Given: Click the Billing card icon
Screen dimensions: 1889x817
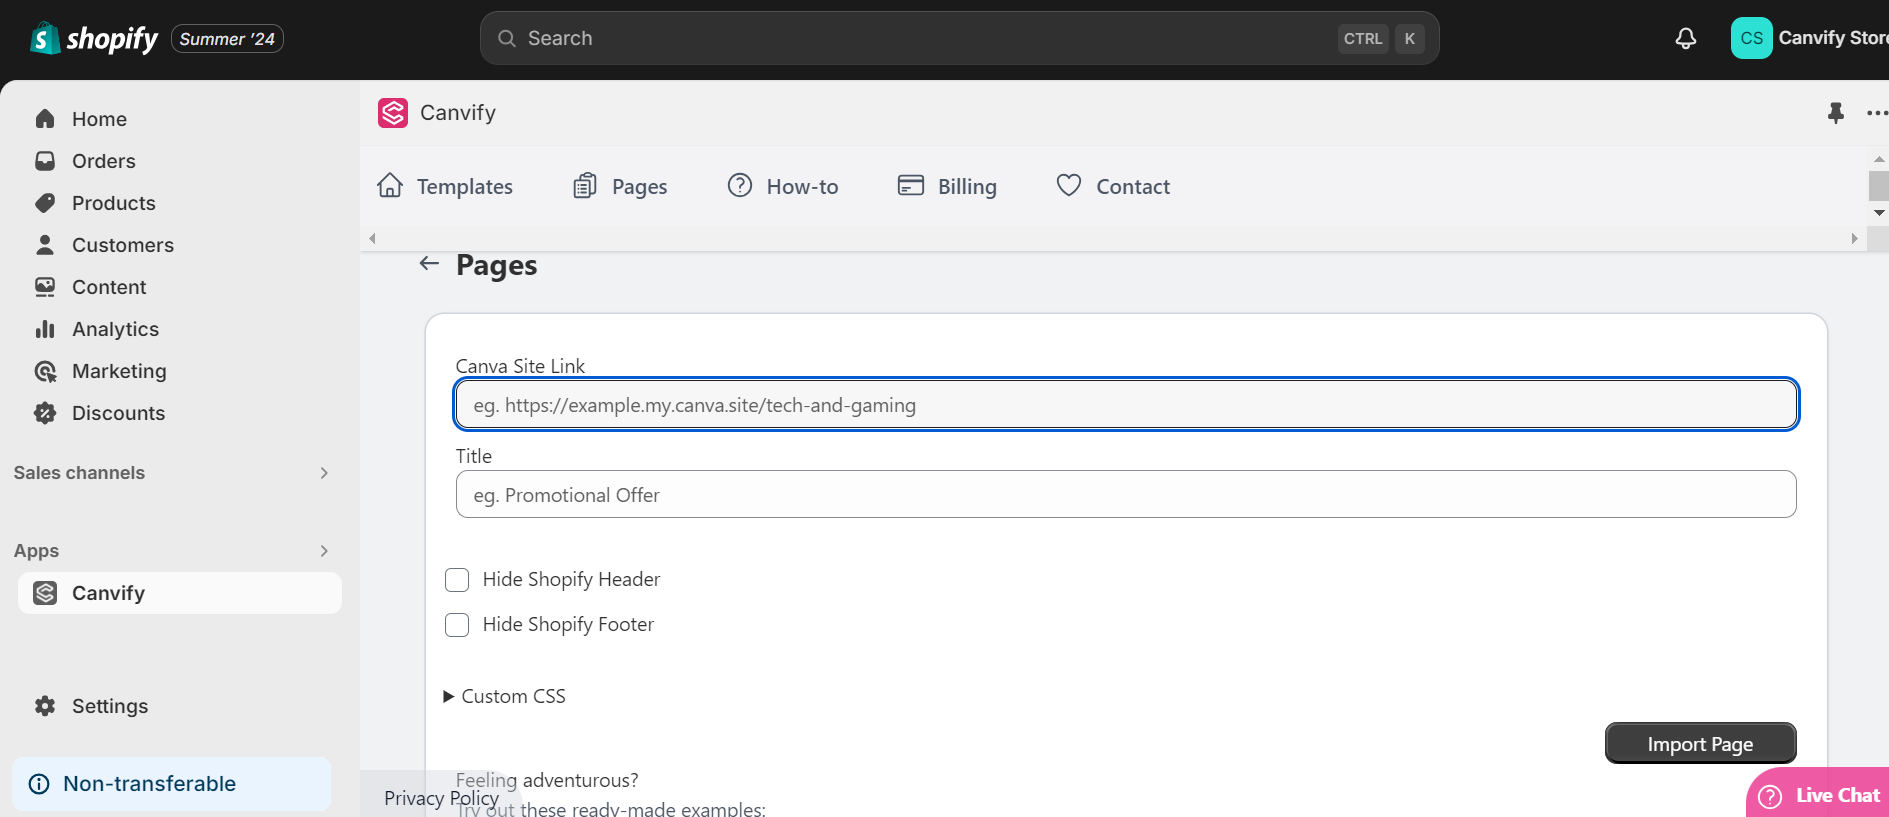Looking at the screenshot, I should [x=911, y=185].
